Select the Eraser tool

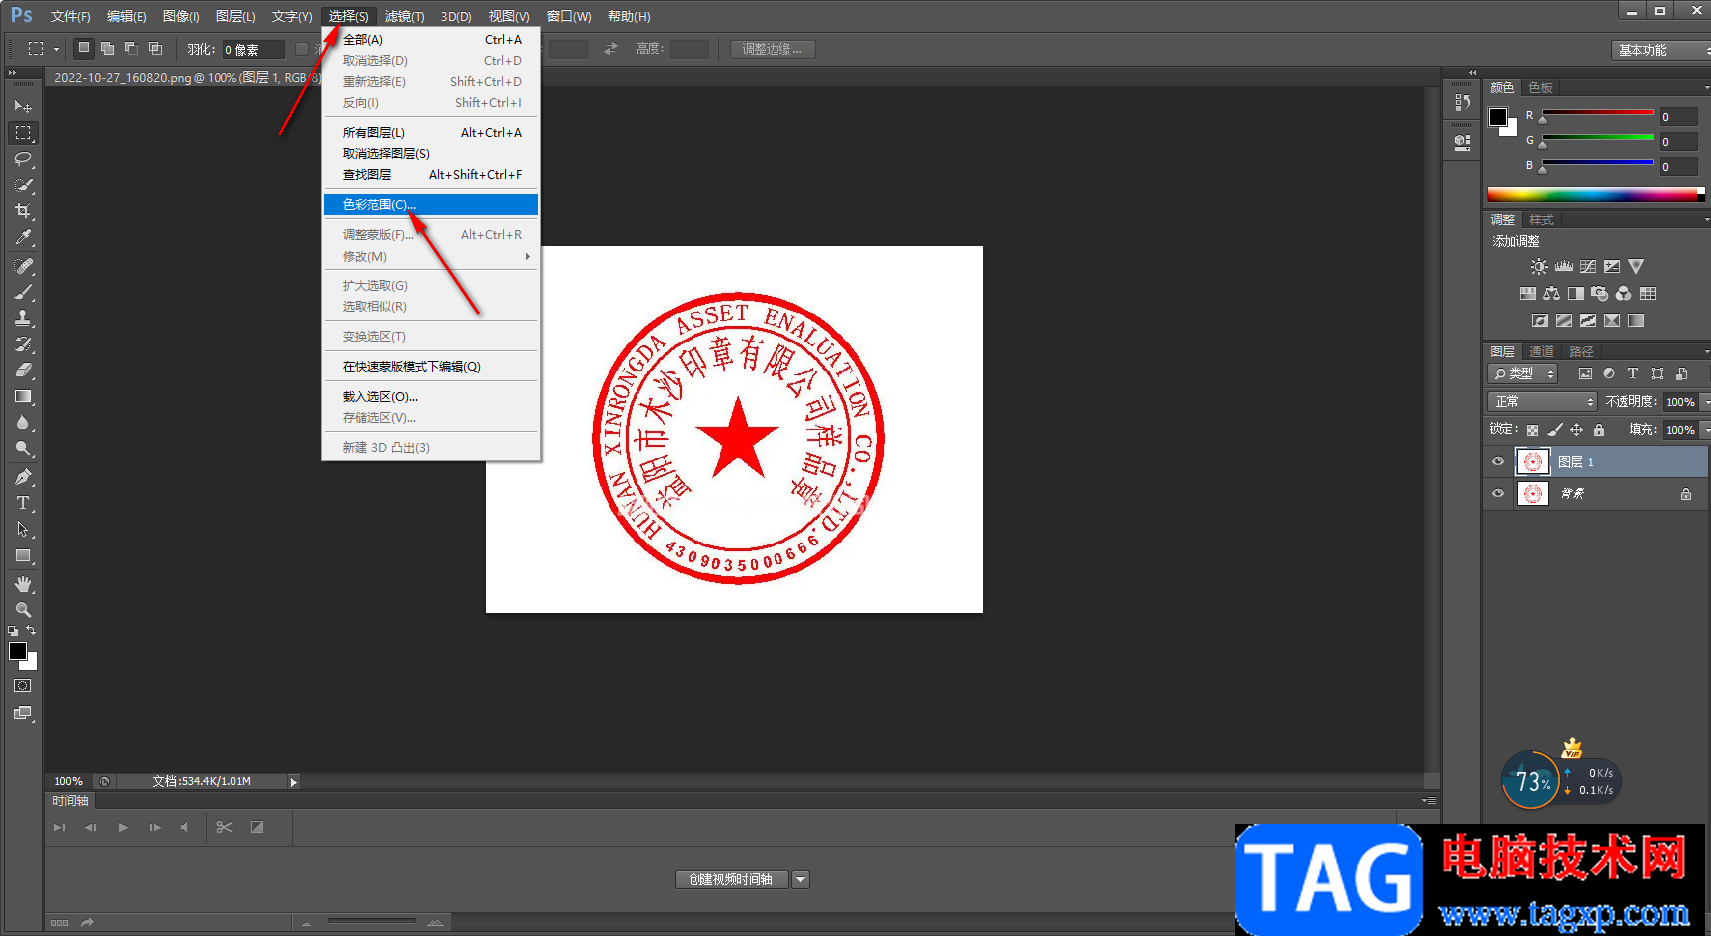tap(23, 370)
